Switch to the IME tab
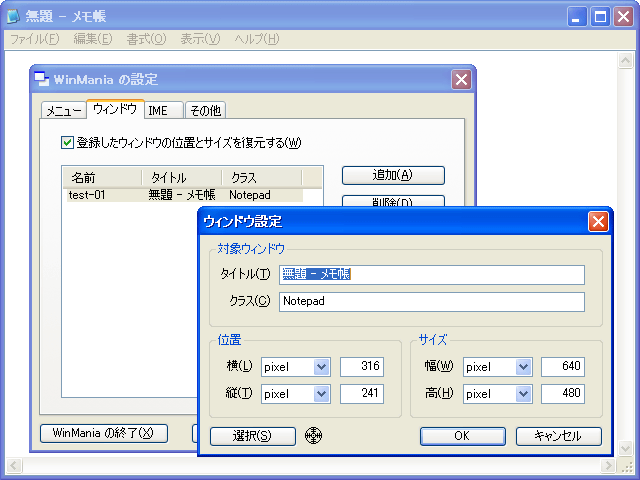This screenshot has width=640, height=480. (164, 111)
